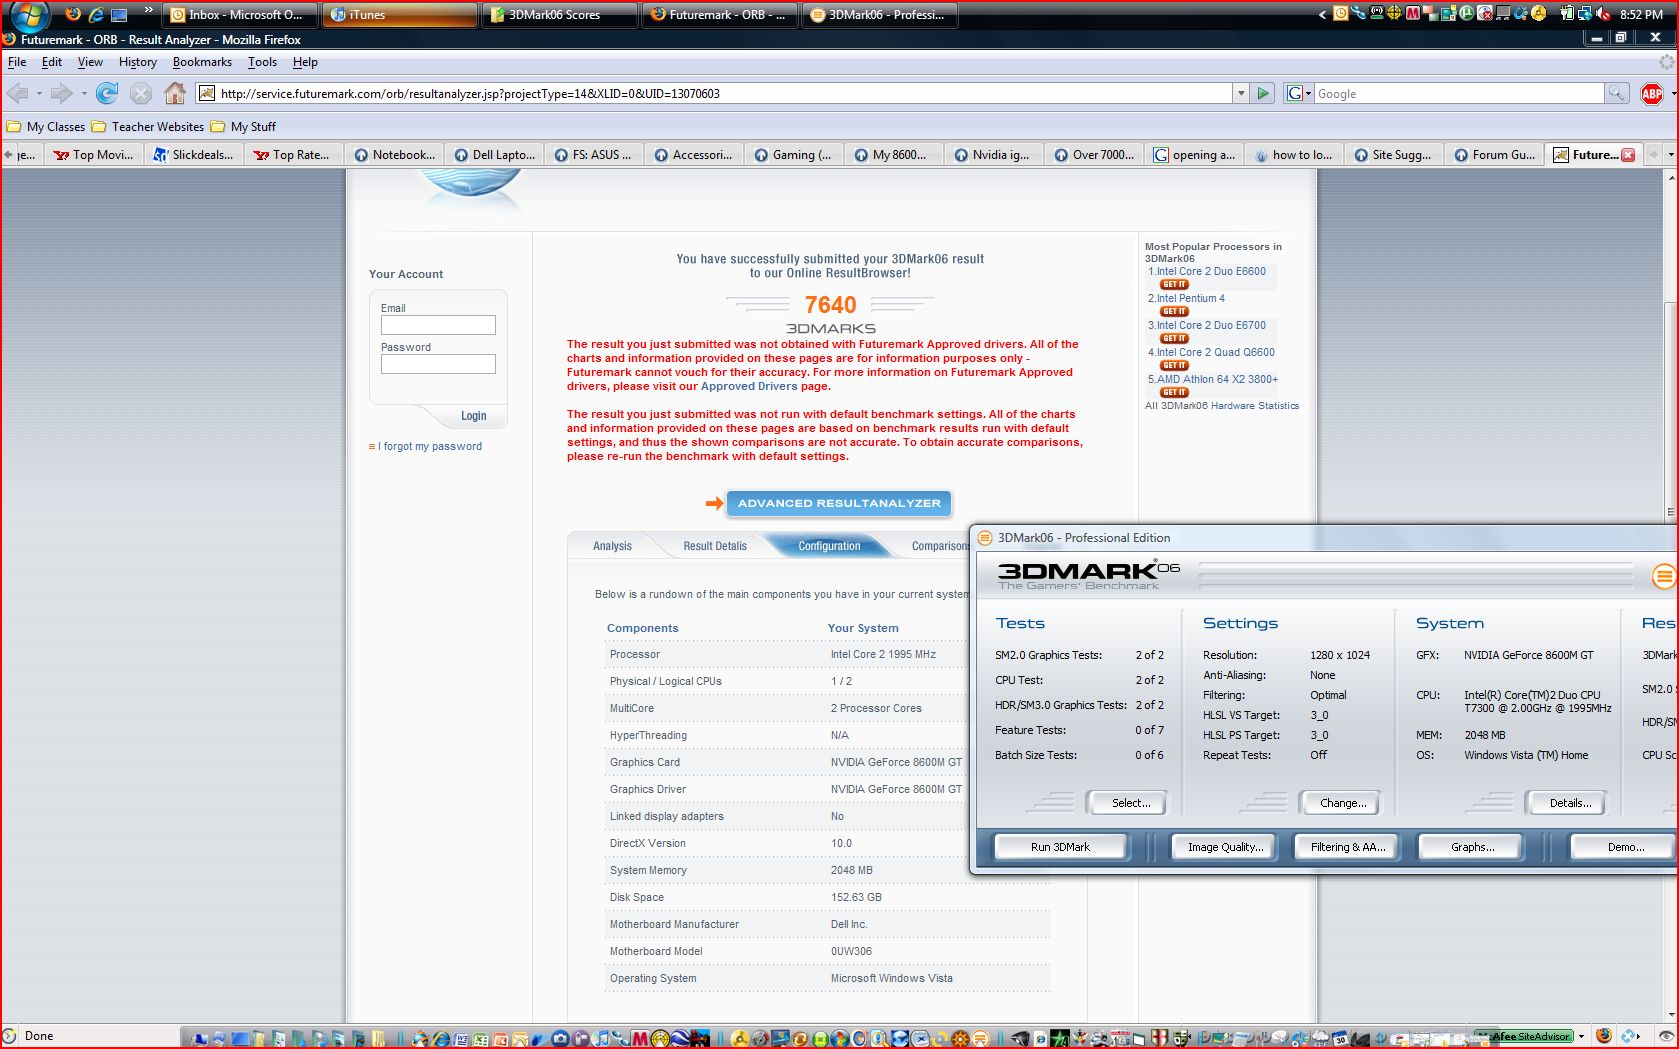This screenshot has height=1049, width=1679.
Task: Open the Help menu
Action: tap(305, 62)
